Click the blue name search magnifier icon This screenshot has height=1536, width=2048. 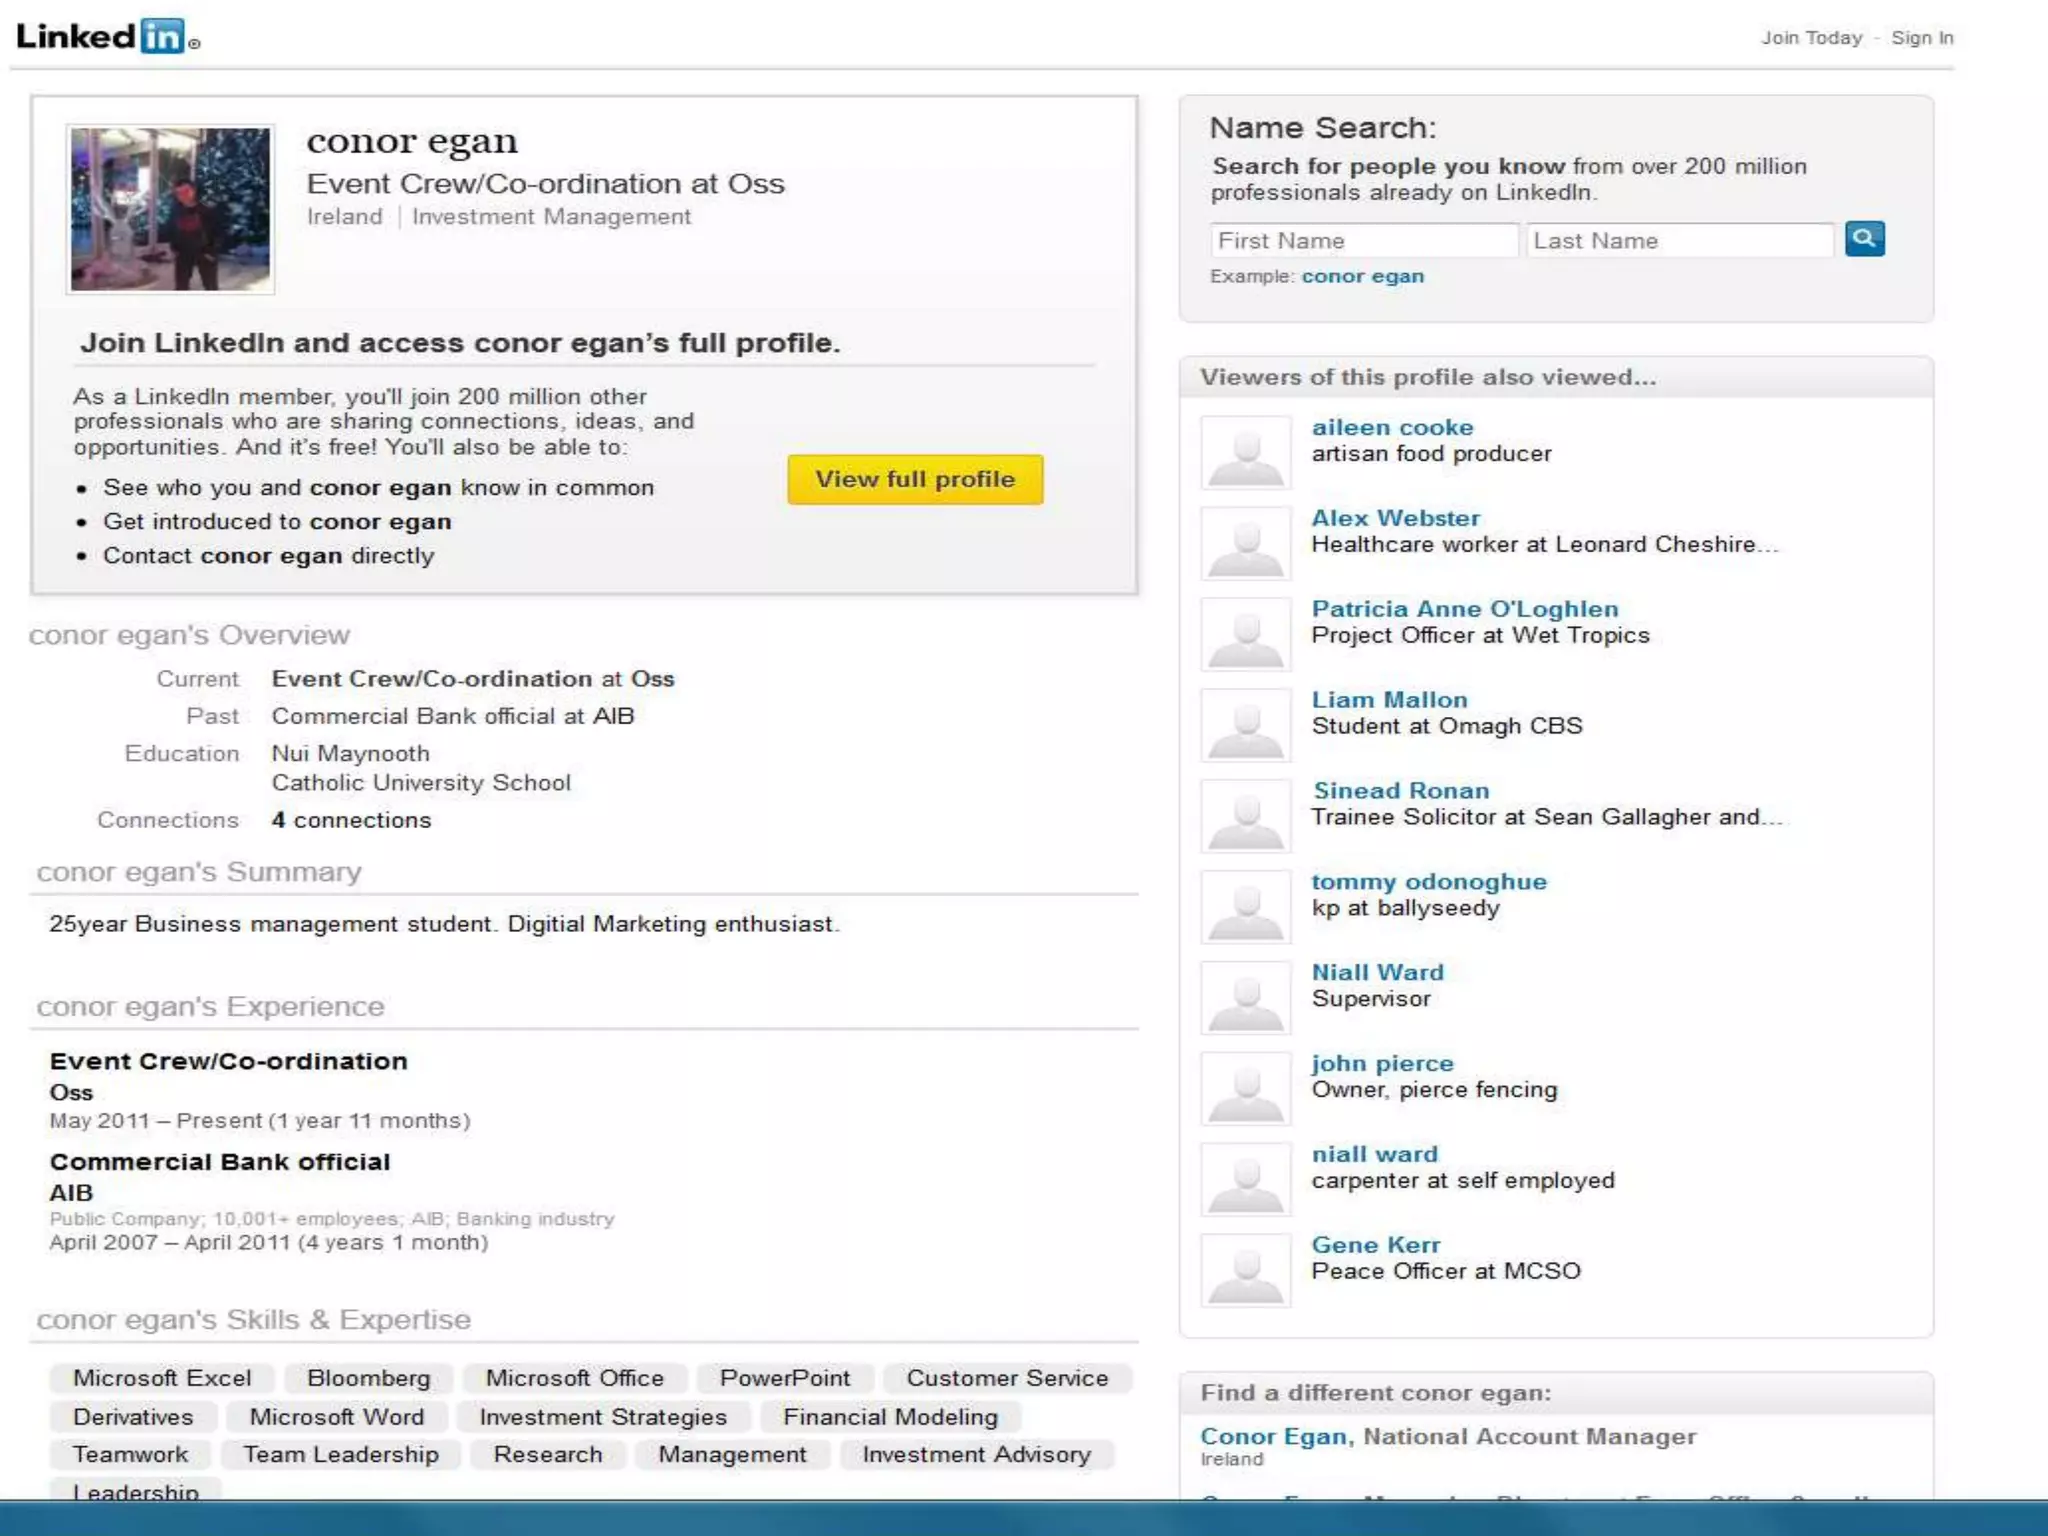(x=1864, y=239)
